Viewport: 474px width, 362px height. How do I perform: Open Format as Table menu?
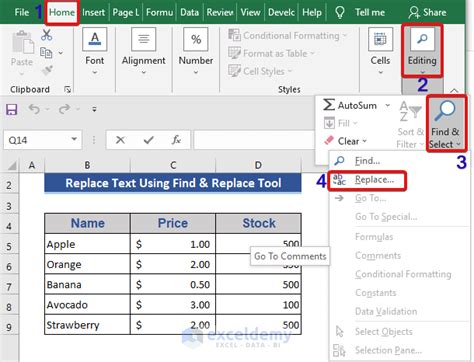click(x=271, y=53)
